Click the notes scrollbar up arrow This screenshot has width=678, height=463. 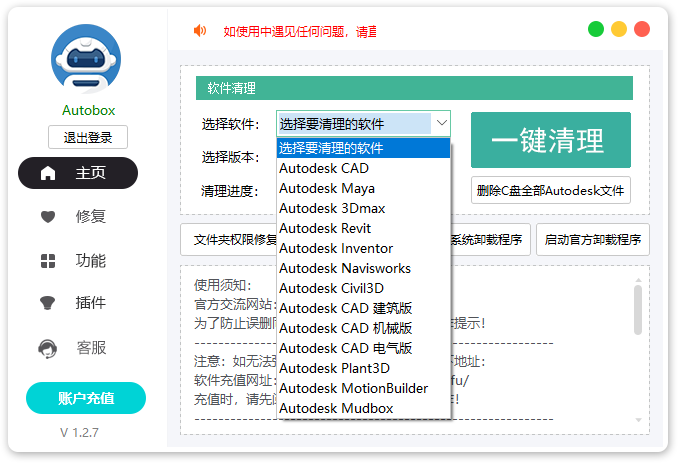click(x=638, y=280)
